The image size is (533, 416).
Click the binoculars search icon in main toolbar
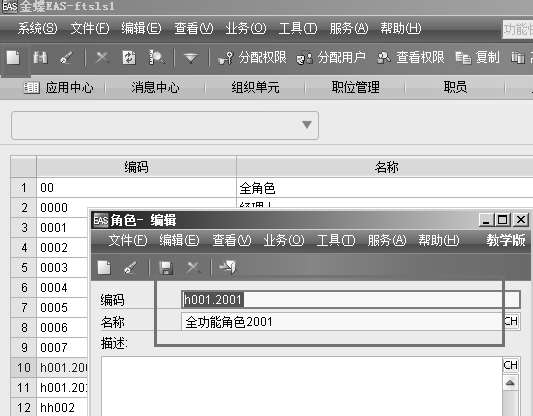40,57
